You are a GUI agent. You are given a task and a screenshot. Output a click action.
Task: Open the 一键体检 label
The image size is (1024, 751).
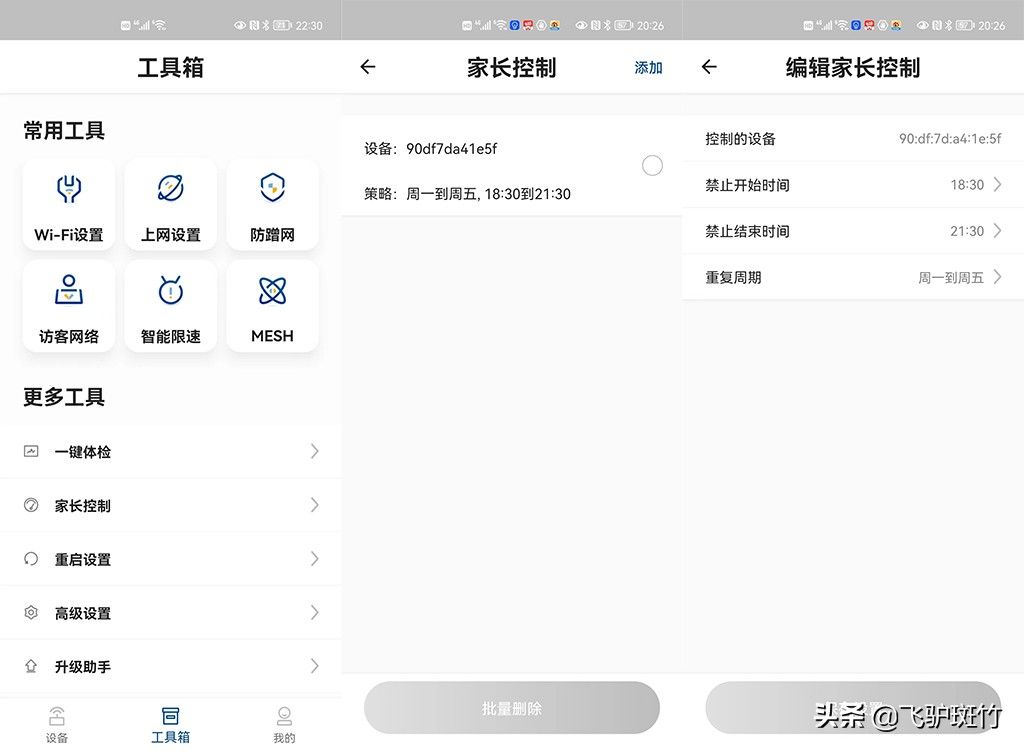83,452
